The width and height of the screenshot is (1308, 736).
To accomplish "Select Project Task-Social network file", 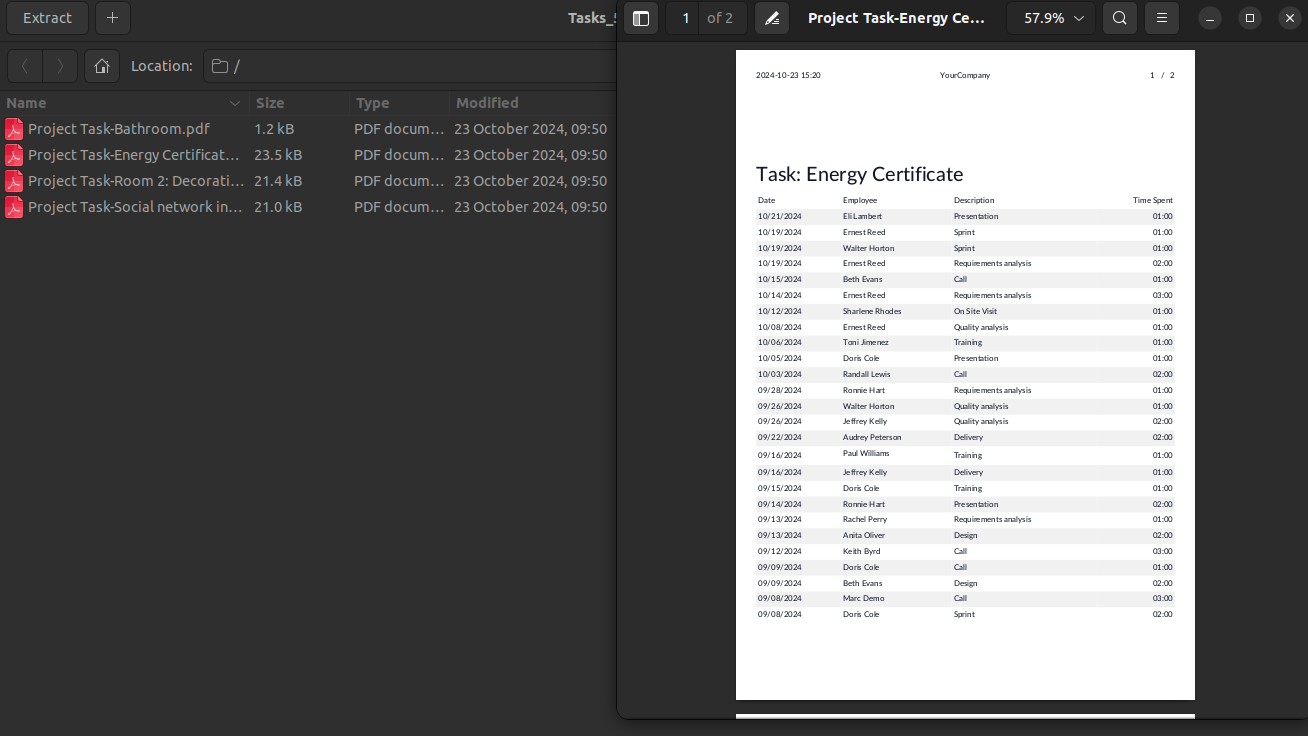I will point(136,207).
